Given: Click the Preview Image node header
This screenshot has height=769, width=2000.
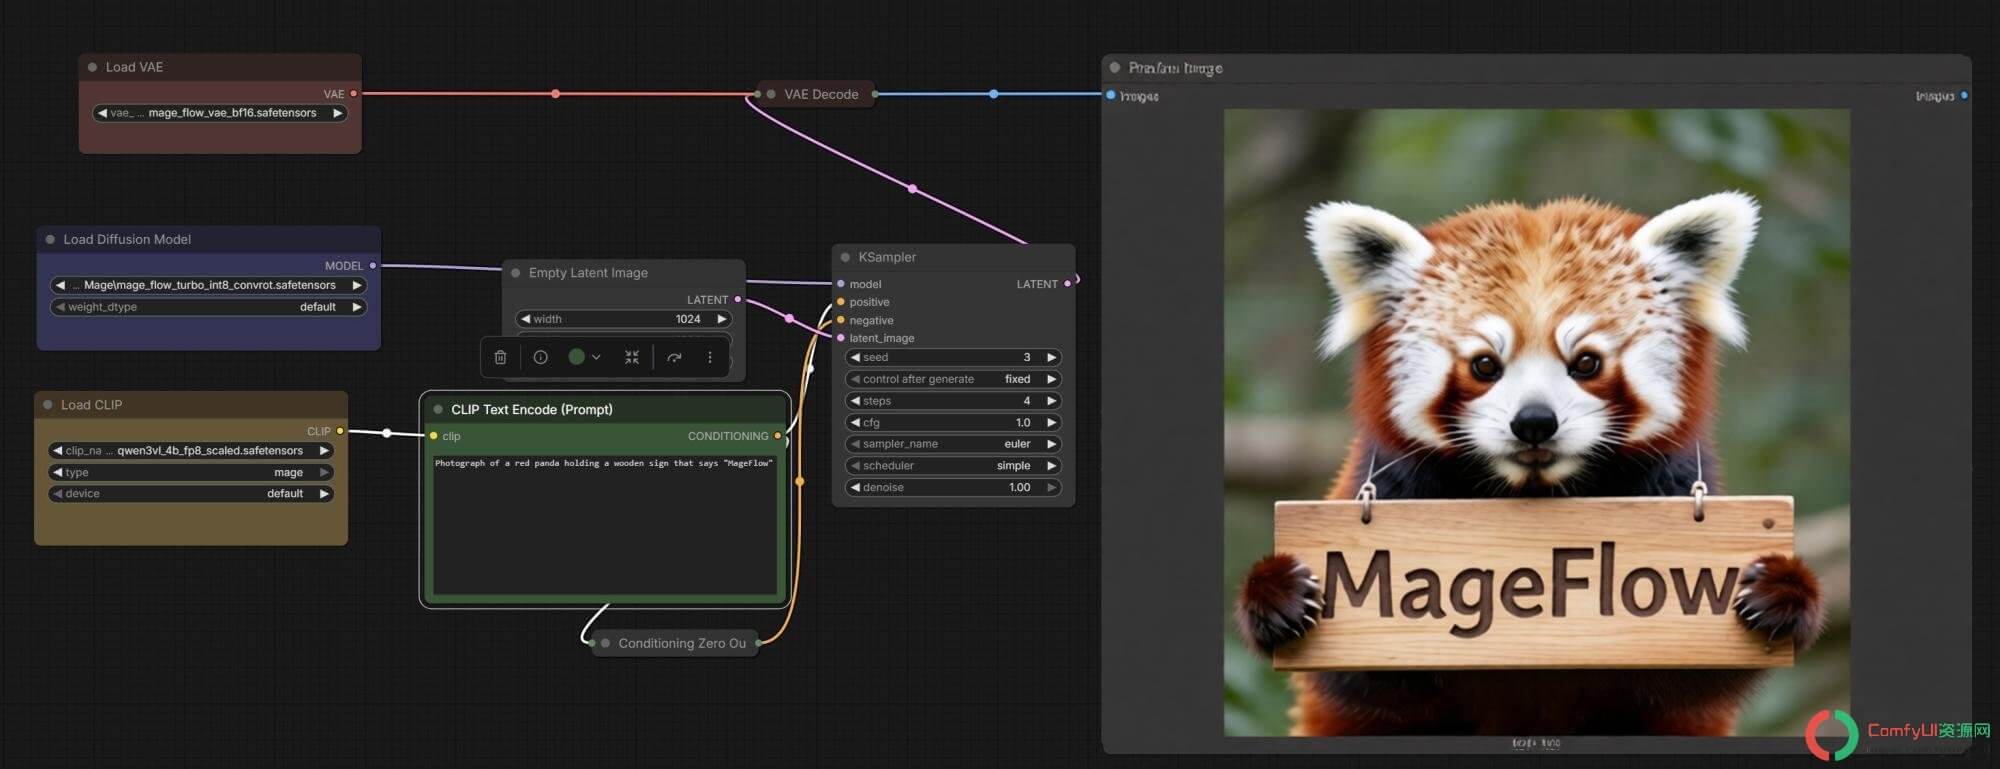Looking at the screenshot, I should click(1537, 68).
